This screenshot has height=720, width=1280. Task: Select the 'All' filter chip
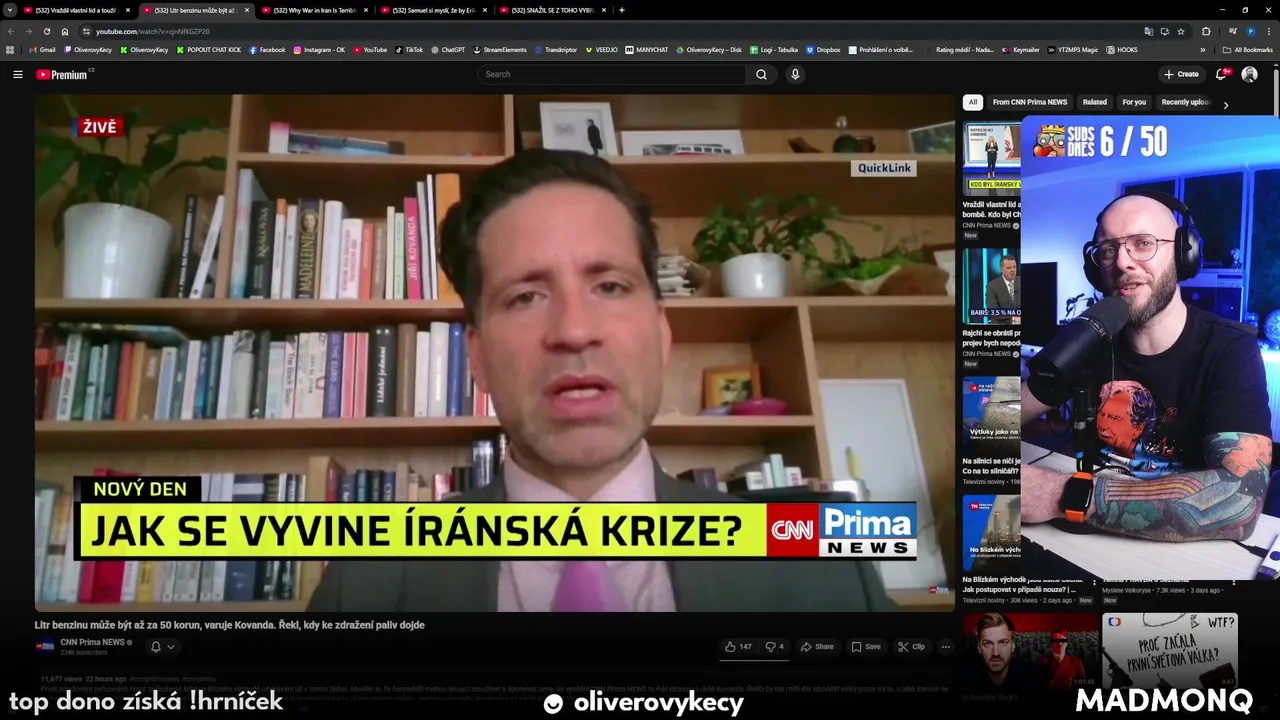973,102
